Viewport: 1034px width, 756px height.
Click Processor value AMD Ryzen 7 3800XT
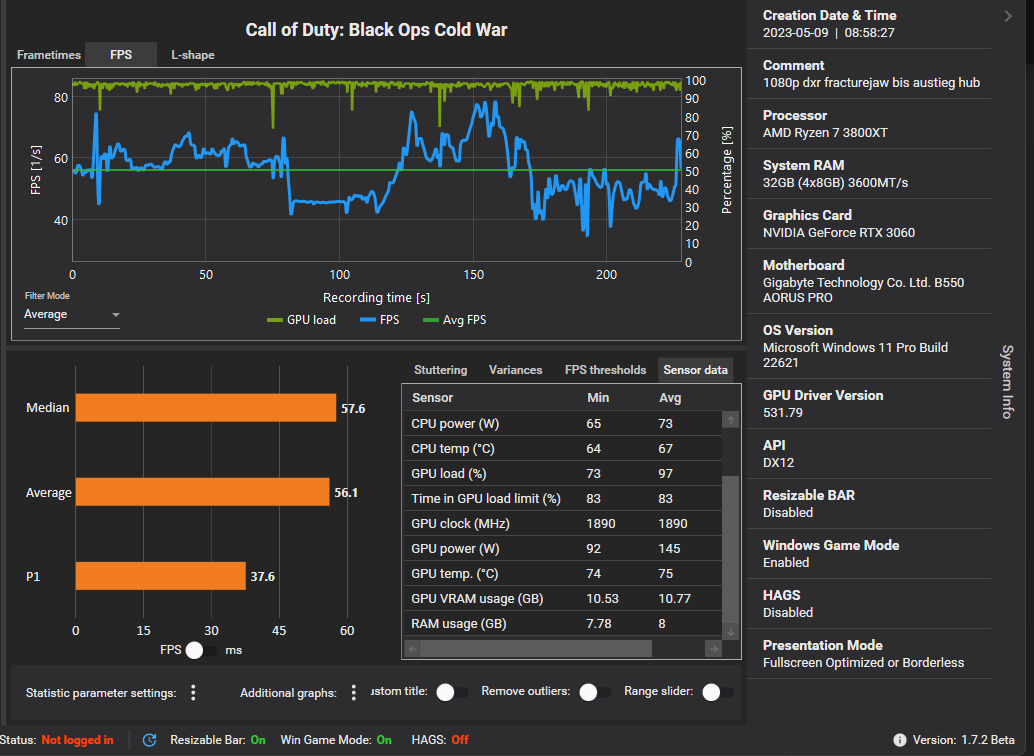(825, 133)
